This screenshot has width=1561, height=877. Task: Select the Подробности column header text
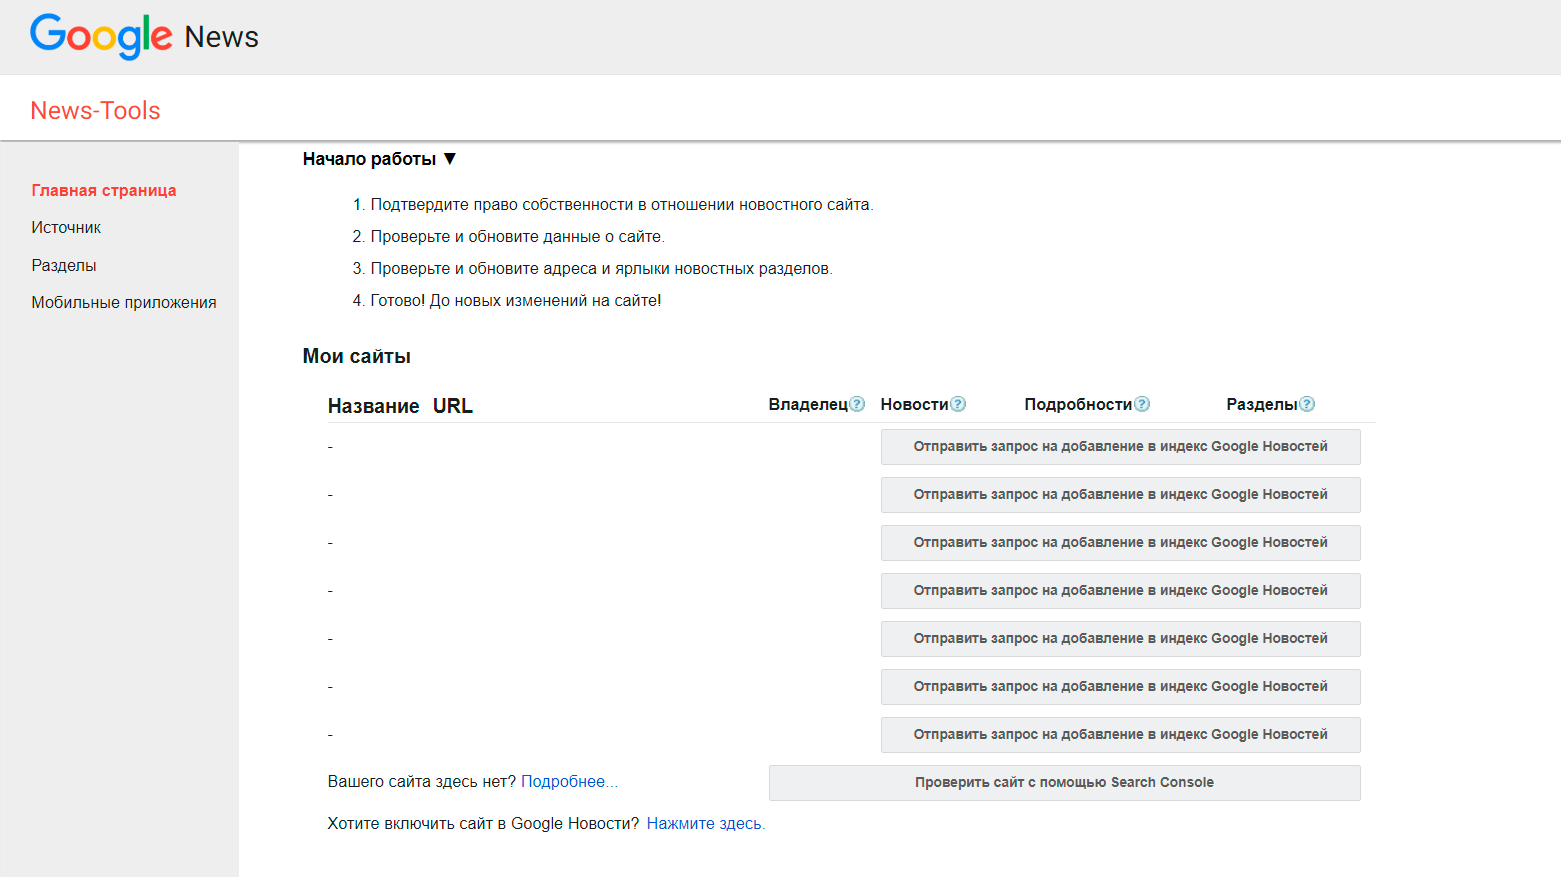[1078, 404]
